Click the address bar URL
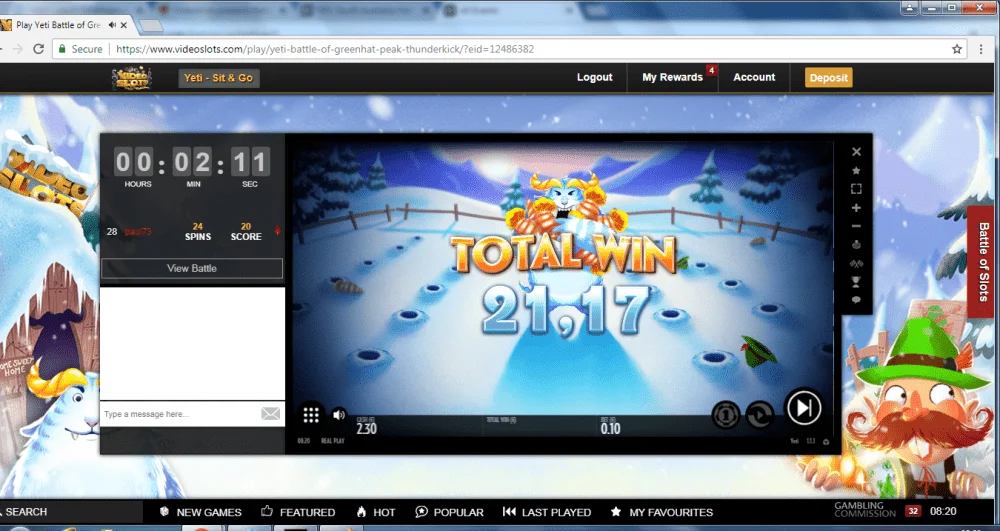1000x531 pixels. (x=325, y=49)
